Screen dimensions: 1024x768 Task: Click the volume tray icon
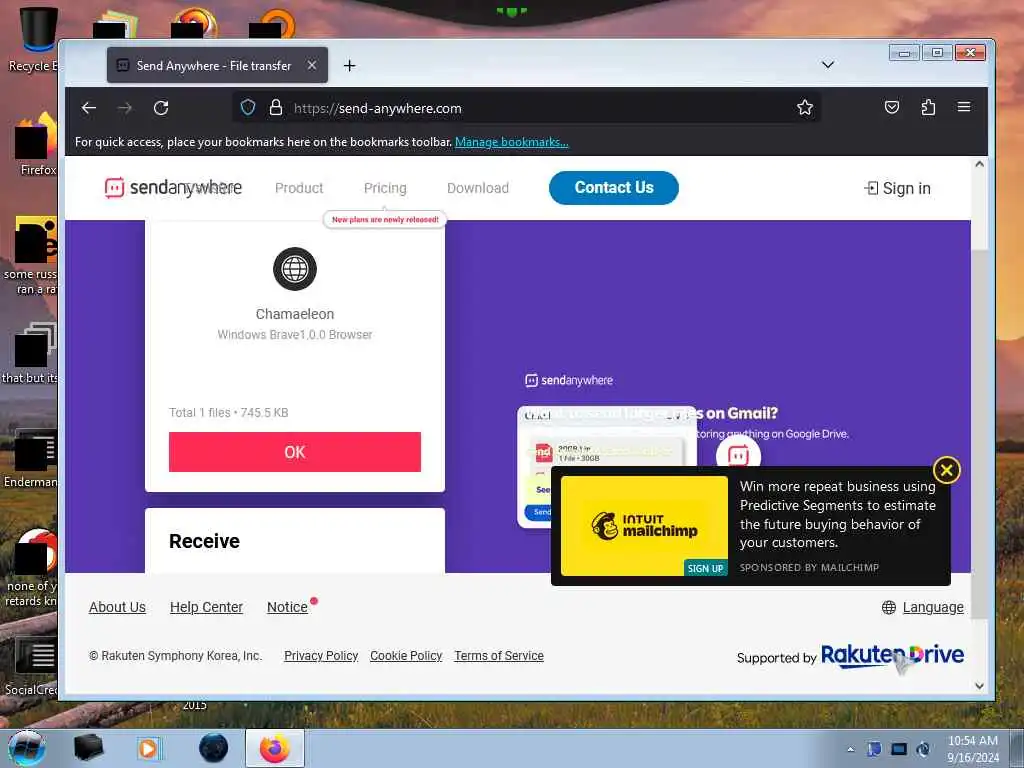(923, 749)
